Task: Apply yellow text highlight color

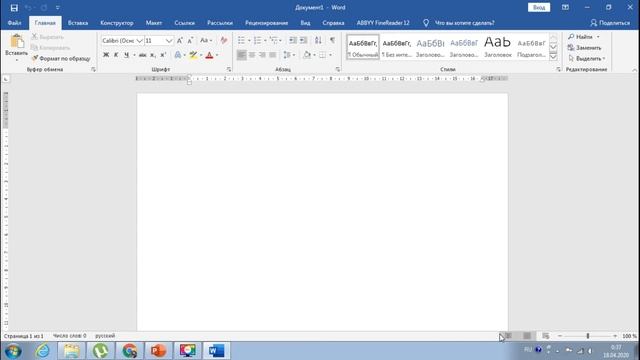Action: tap(193, 55)
